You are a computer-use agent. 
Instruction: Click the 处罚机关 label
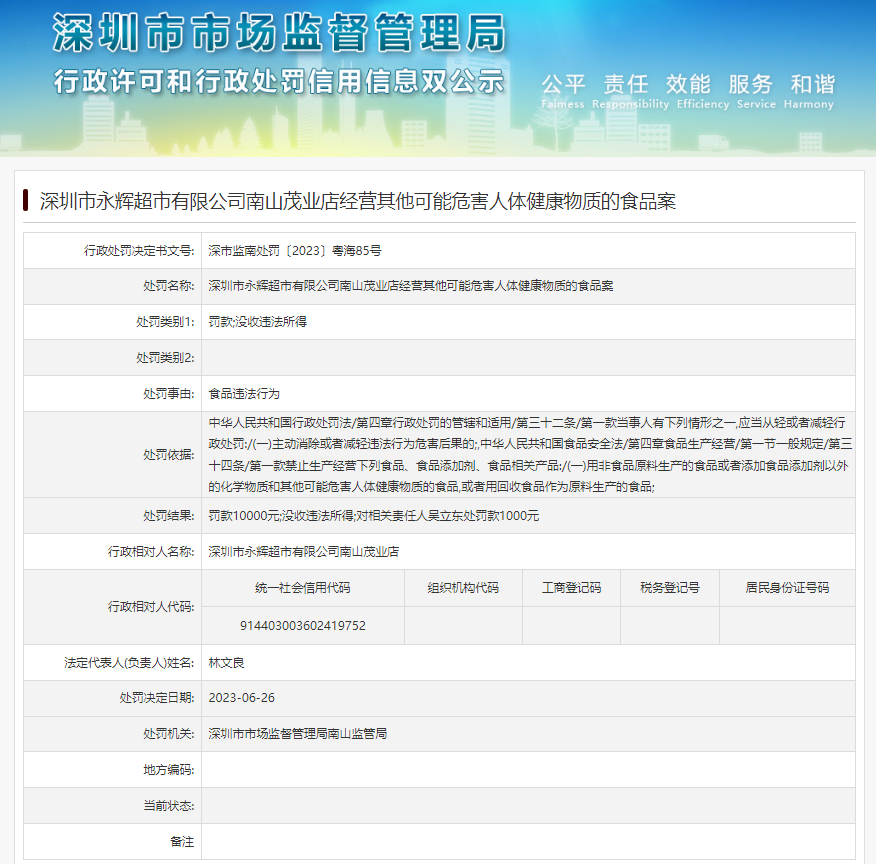(169, 734)
